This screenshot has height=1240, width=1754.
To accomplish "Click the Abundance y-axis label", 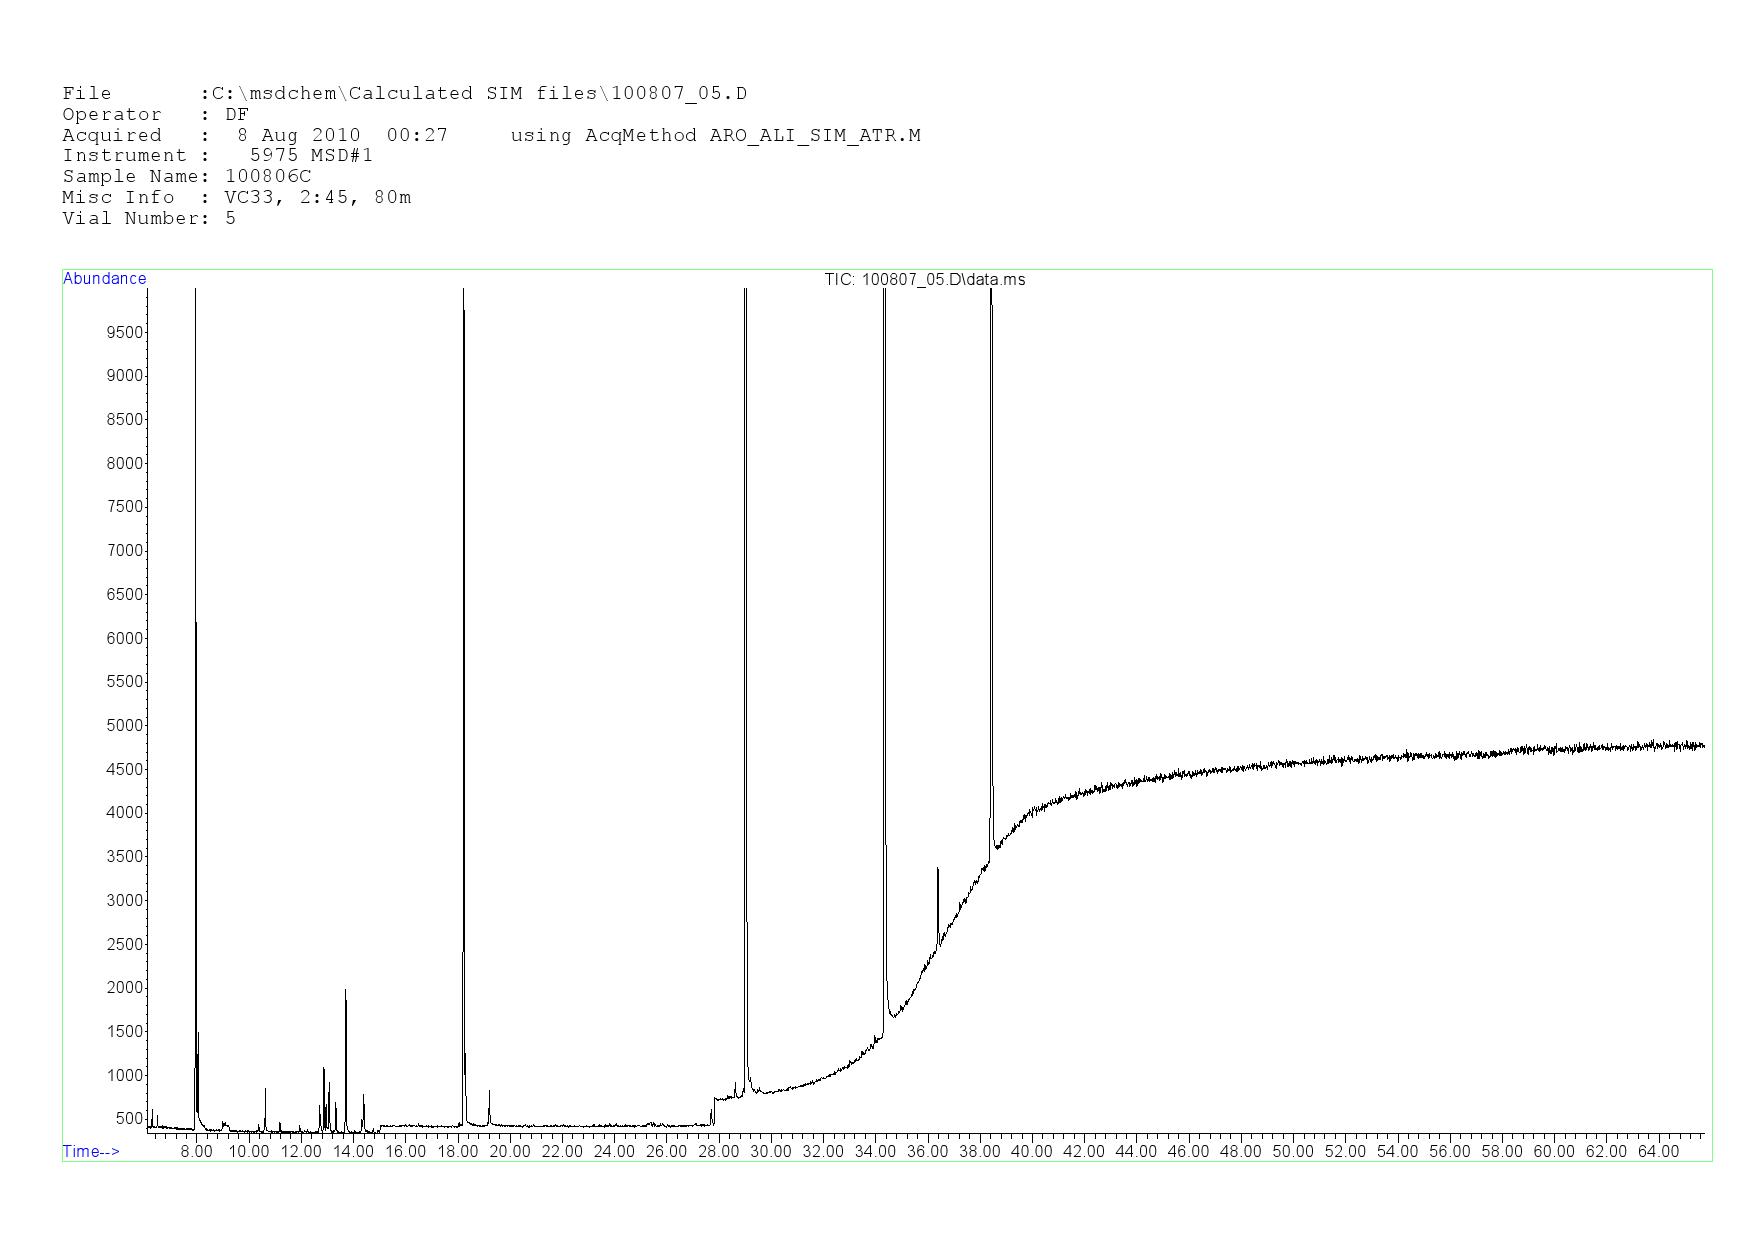I will [x=104, y=279].
